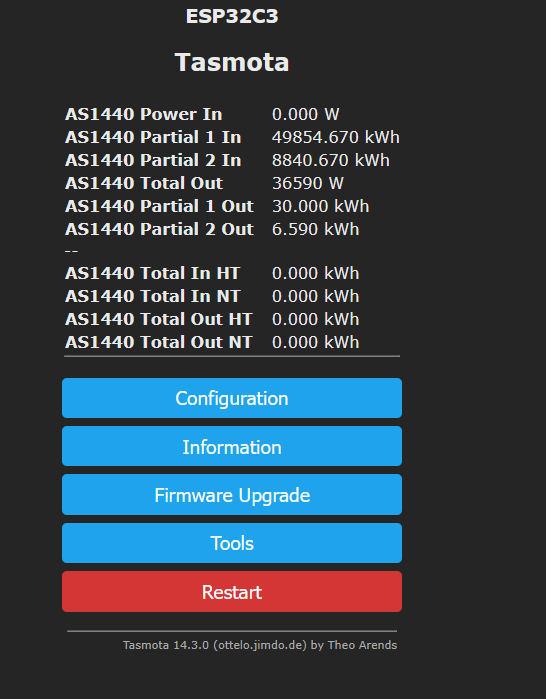
Task: Click the 30.000 kWh Partial 1 Out value
Action: [320, 206]
